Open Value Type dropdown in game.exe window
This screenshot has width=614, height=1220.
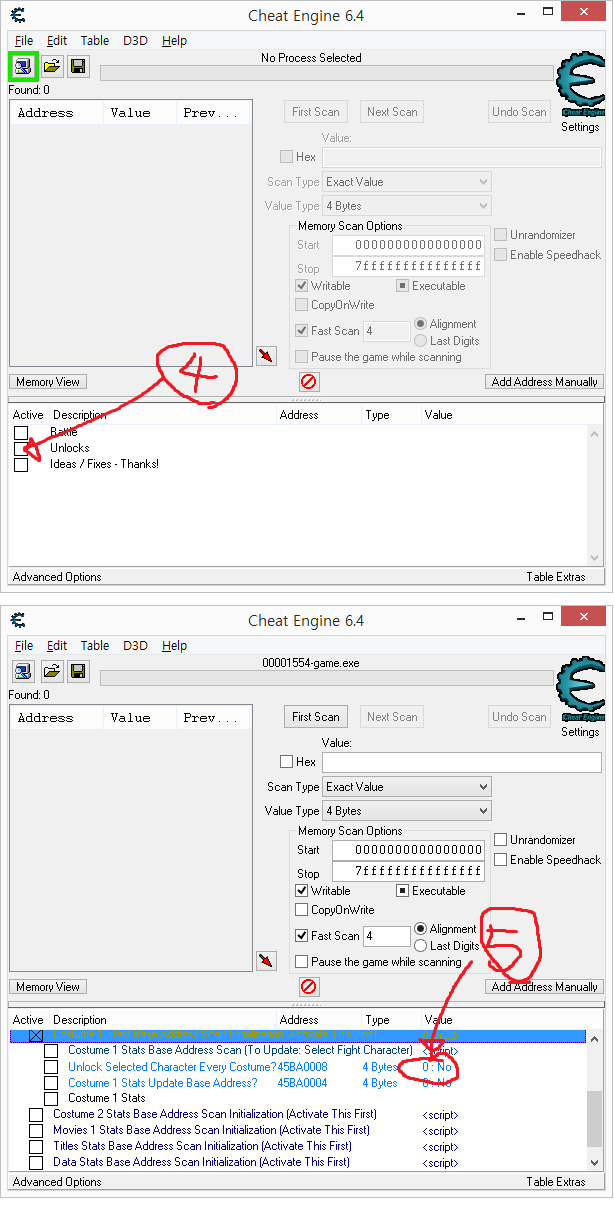(x=407, y=811)
